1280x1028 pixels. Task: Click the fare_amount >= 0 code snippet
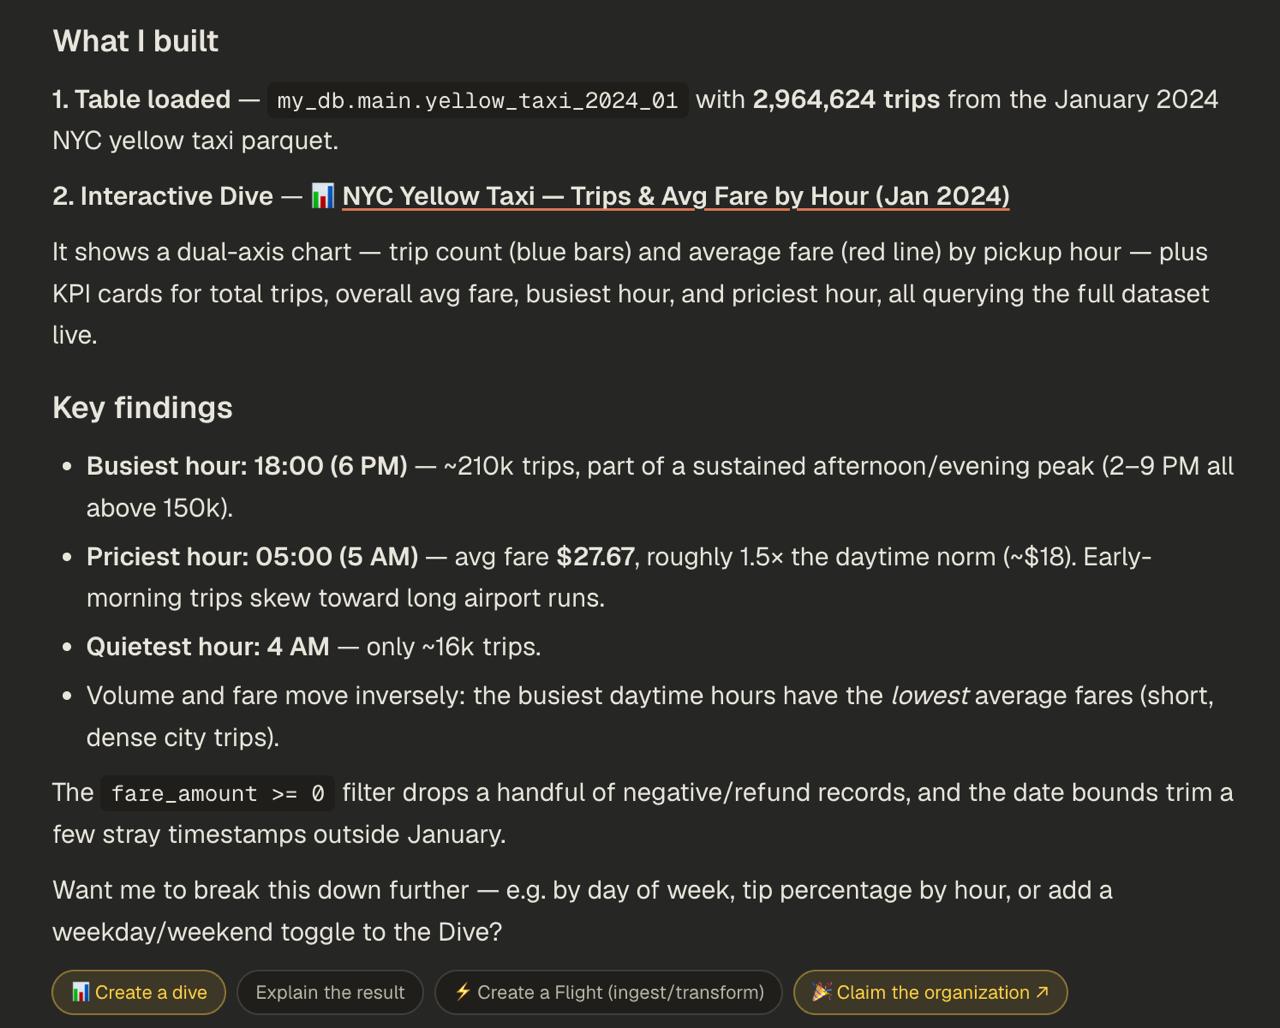click(x=218, y=794)
